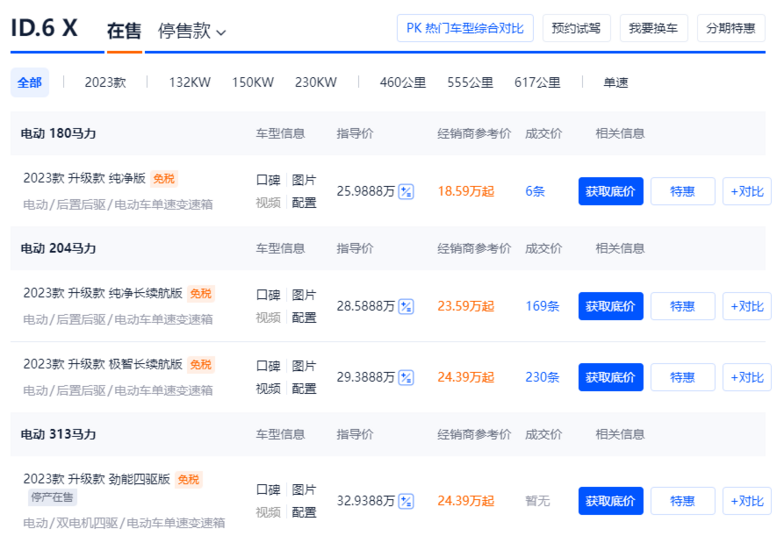The image size is (784, 543).
Task: Open price calculator icon beside 32.9388万
Action: click(406, 501)
